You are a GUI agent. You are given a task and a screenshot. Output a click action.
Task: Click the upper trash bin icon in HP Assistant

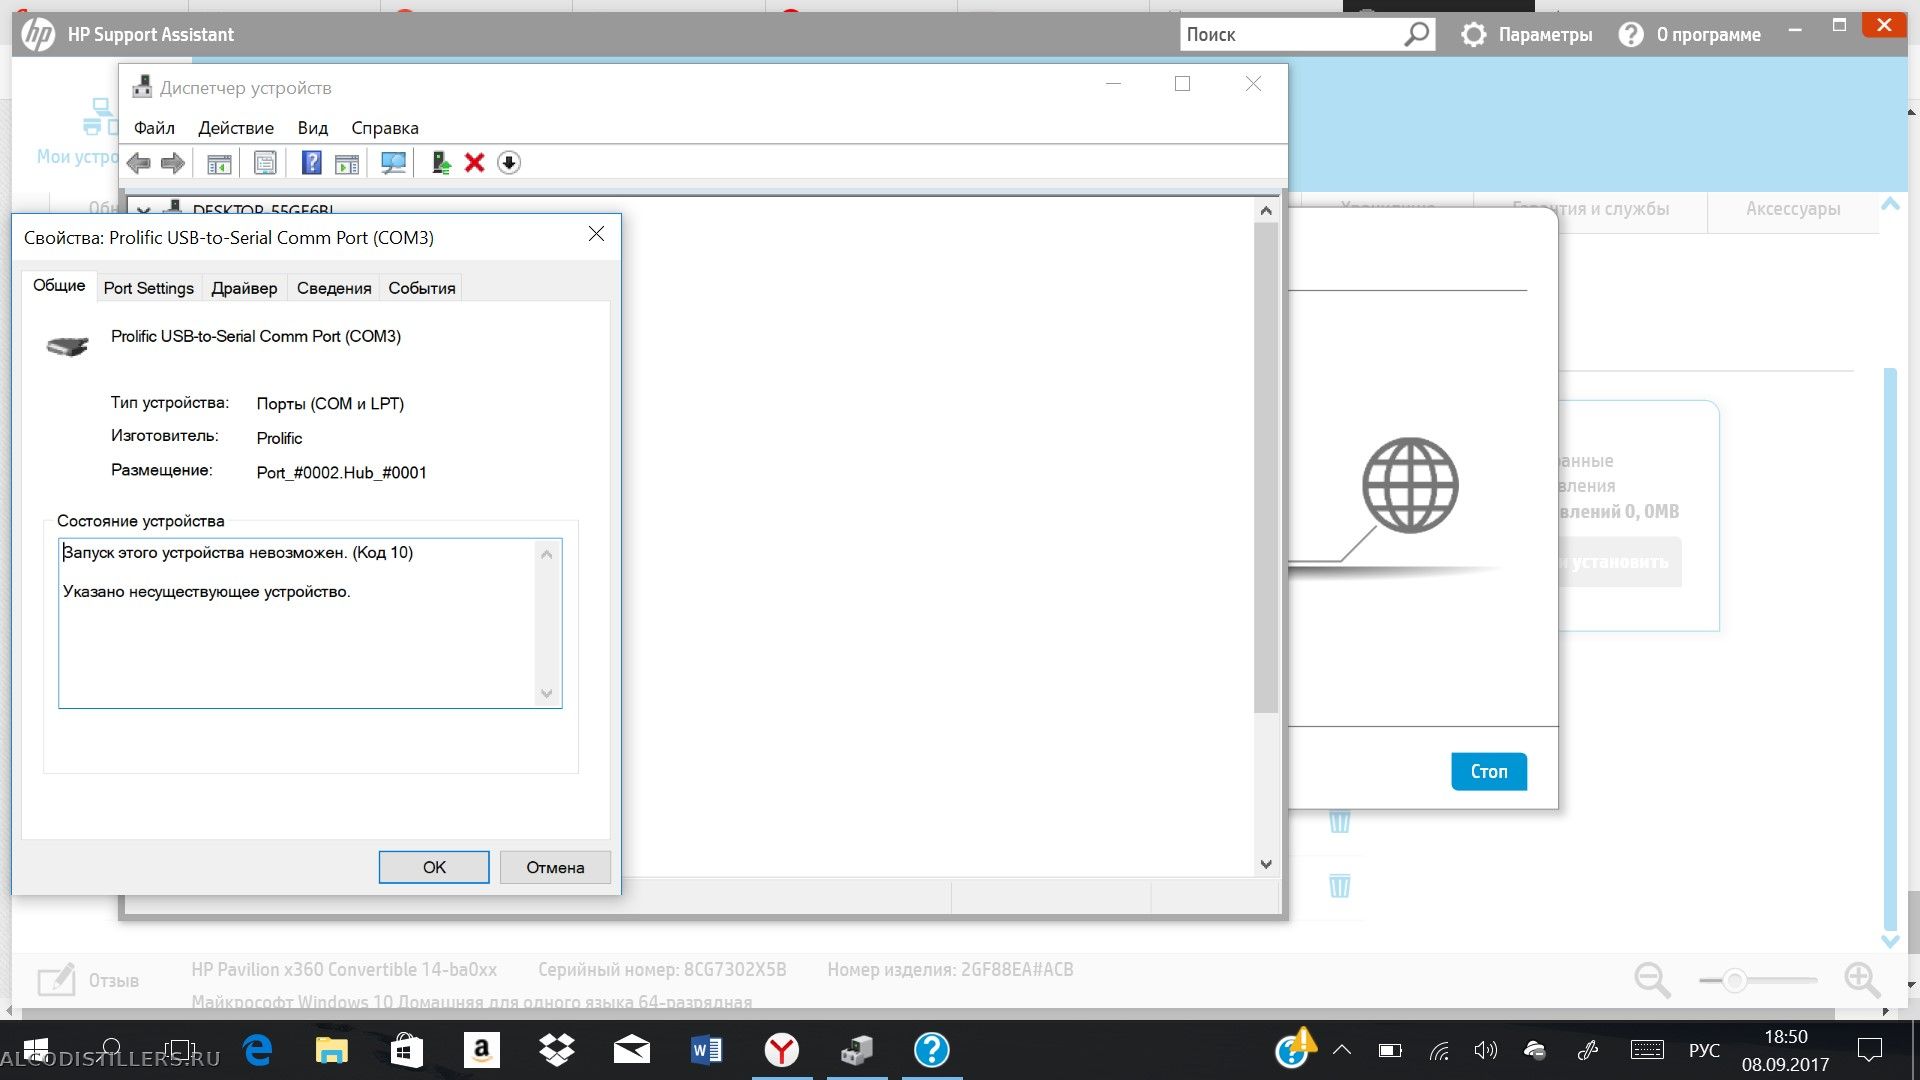pos(1340,821)
